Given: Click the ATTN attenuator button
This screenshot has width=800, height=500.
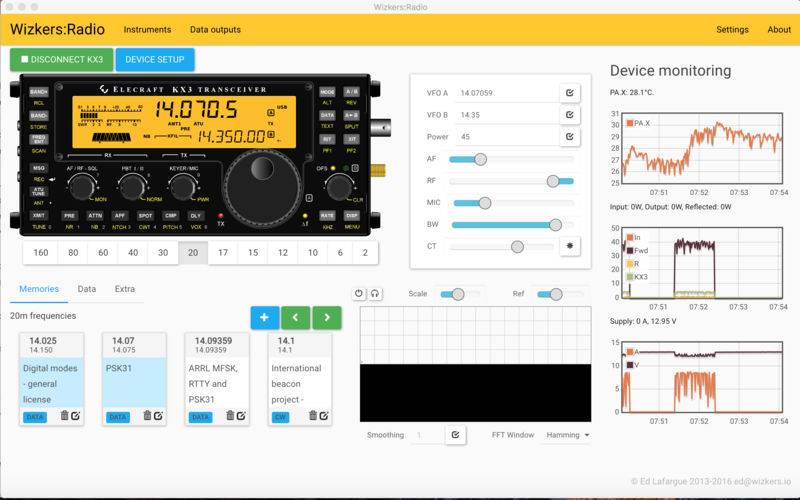Looking at the screenshot, I should (x=95, y=216).
